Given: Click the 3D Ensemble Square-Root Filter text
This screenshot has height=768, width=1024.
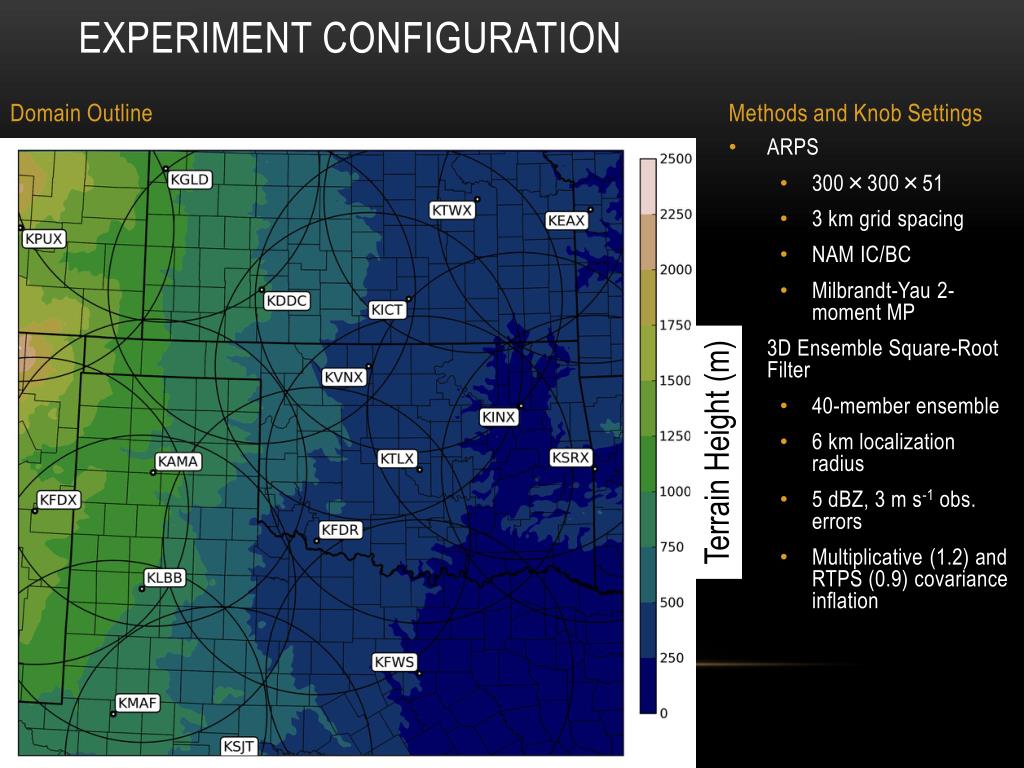Looking at the screenshot, I should click(882, 359).
